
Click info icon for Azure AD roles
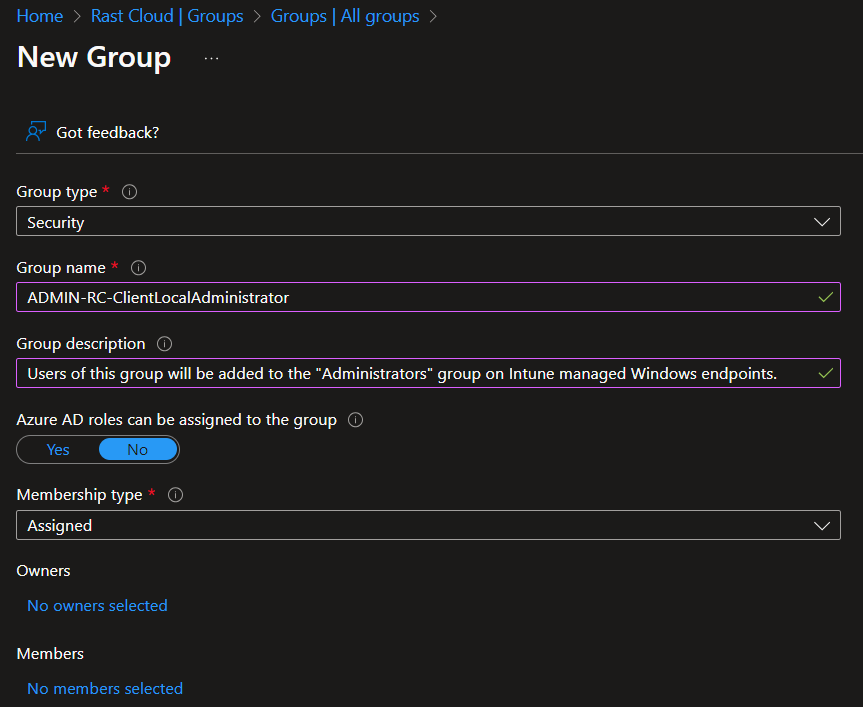coord(355,420)
